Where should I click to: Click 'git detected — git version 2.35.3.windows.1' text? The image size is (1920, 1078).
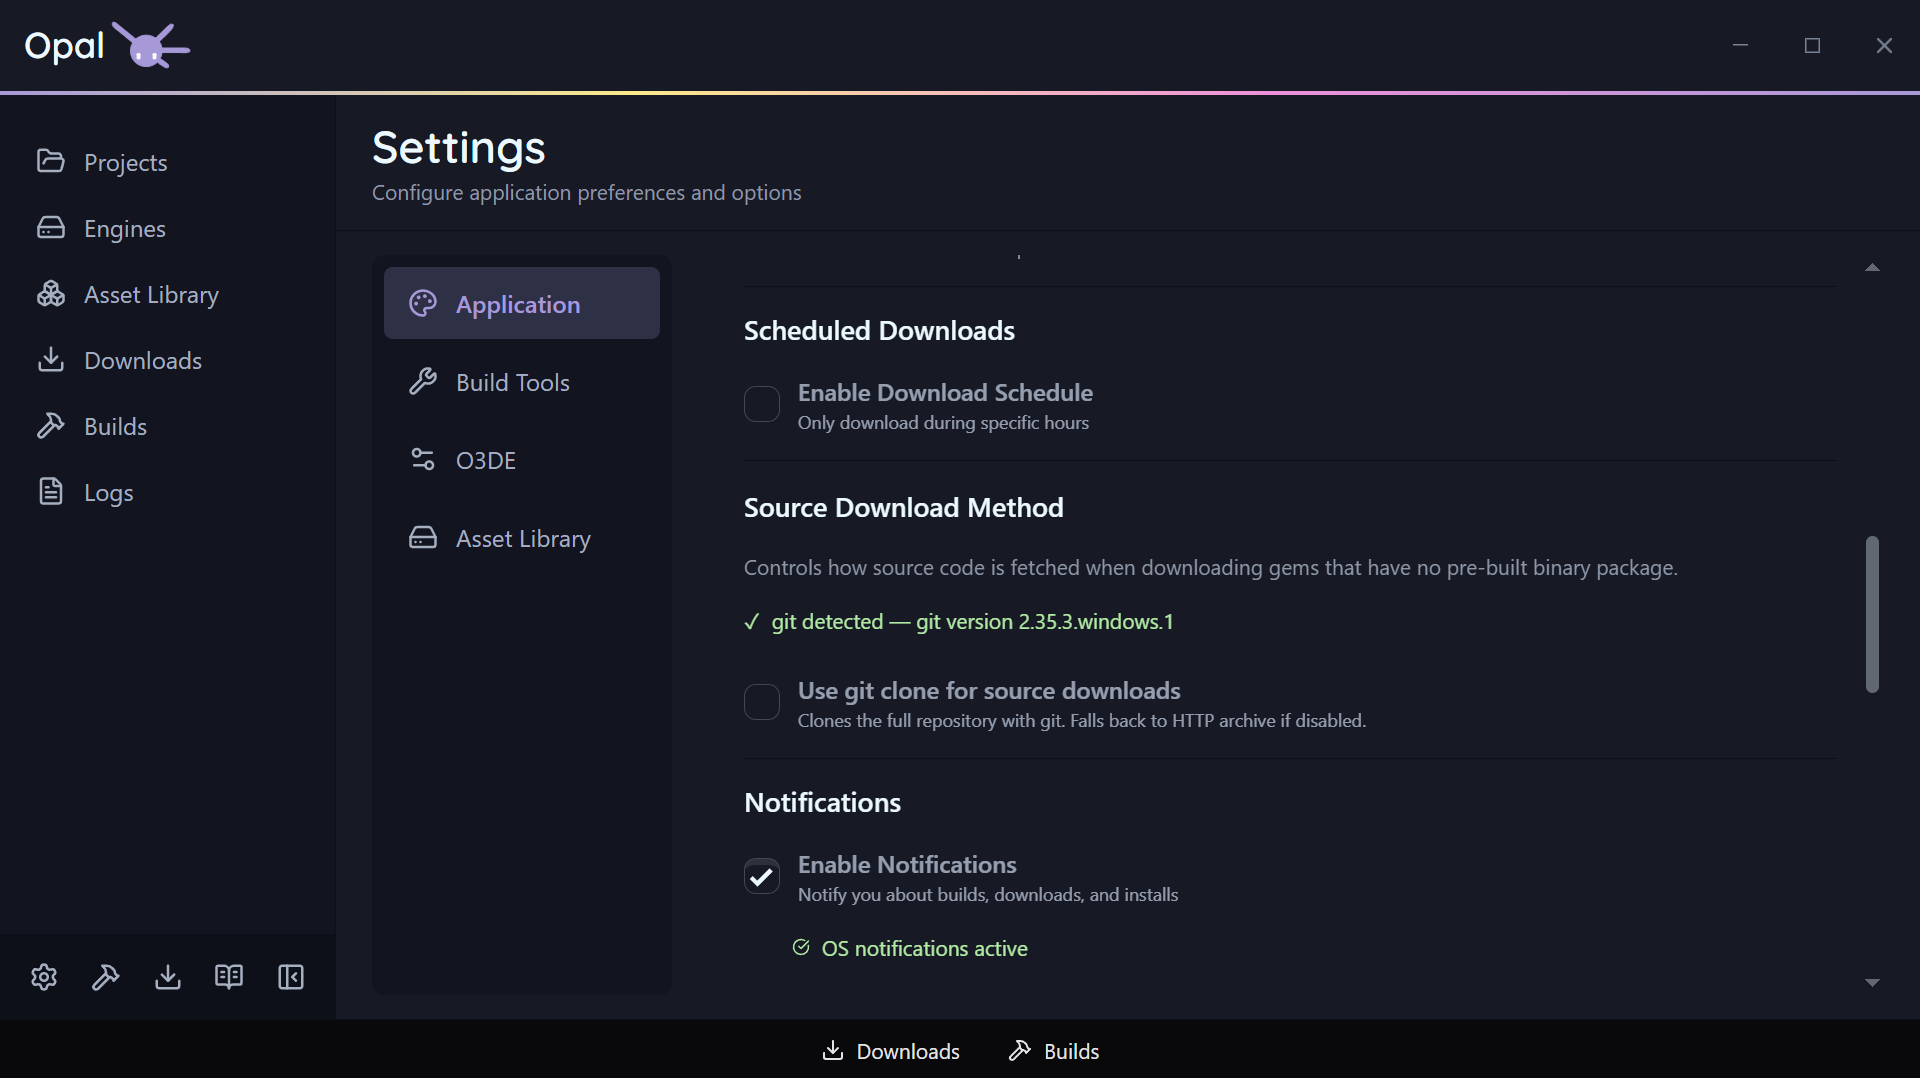[972, 621]
